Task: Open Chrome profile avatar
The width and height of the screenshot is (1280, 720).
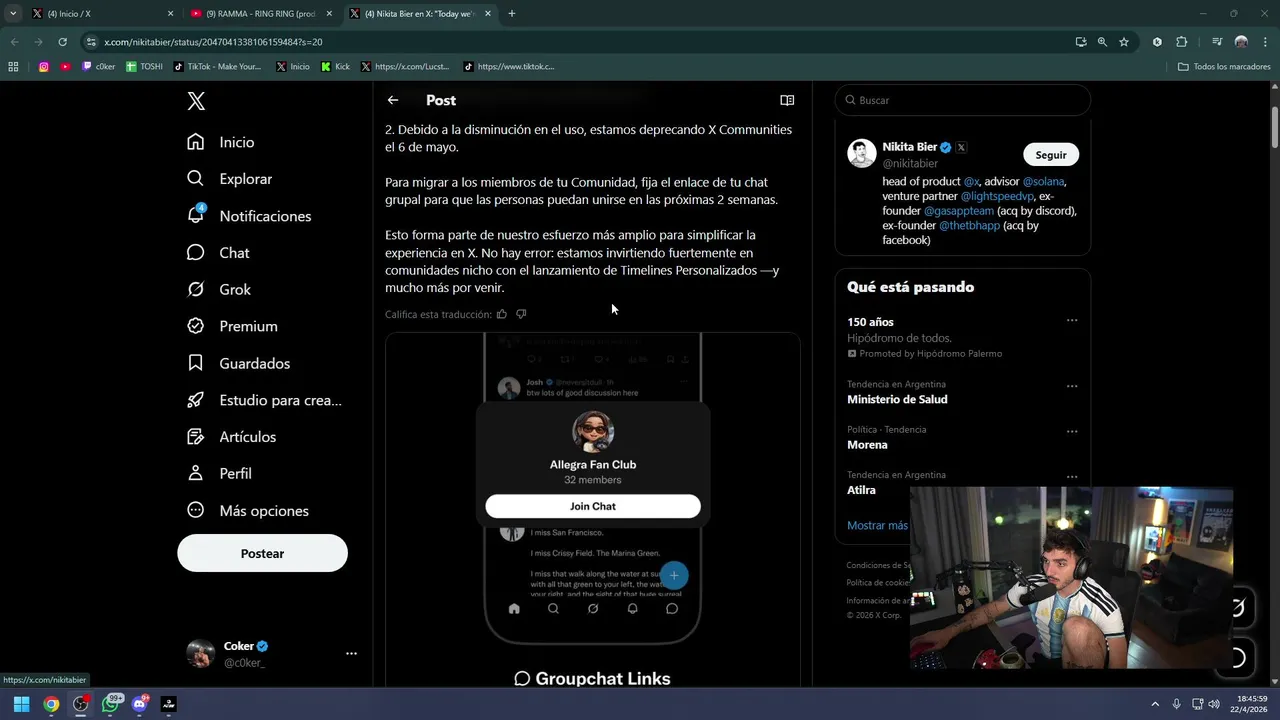Action: tap(1241, 42)
